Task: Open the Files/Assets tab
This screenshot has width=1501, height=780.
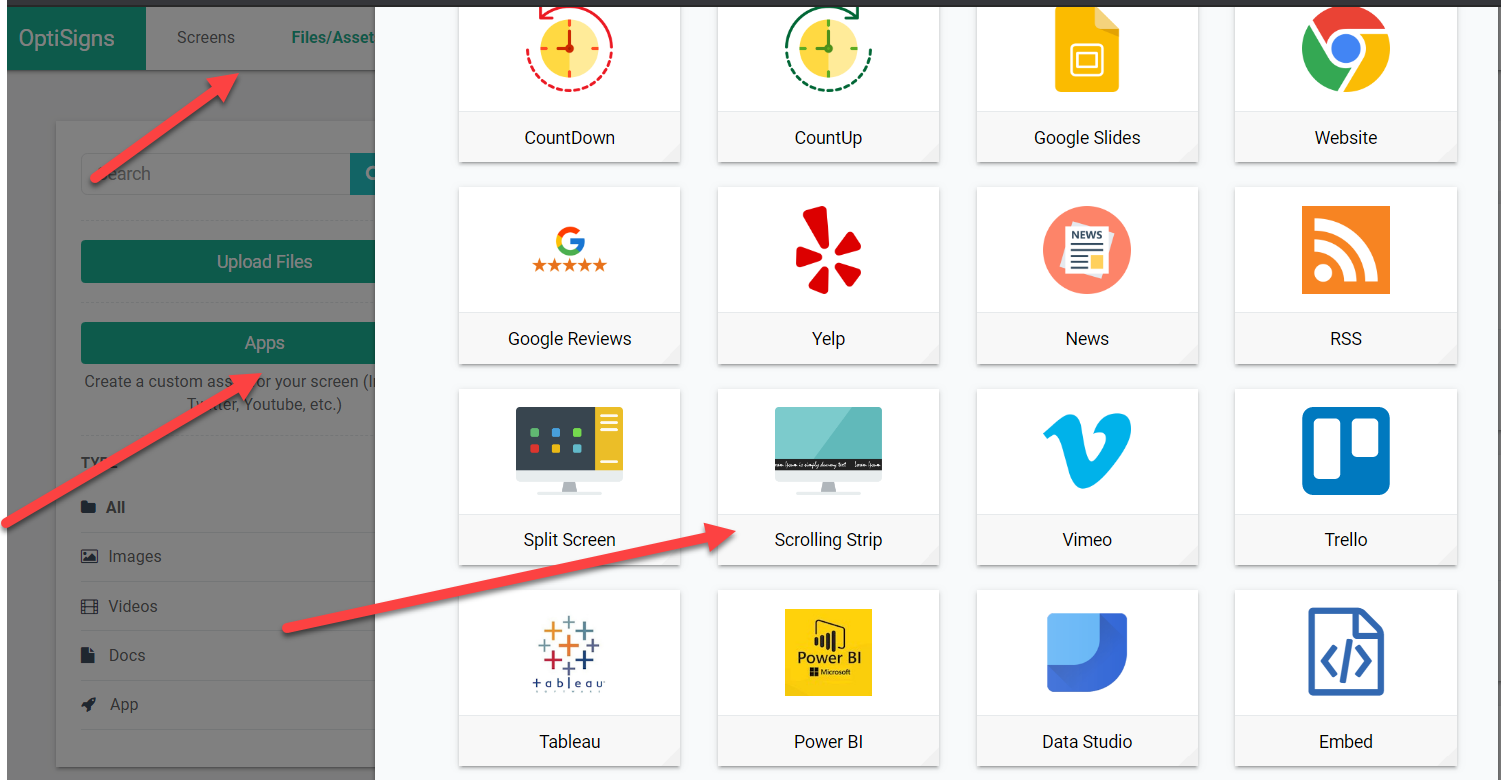Action: click(332, 38)
